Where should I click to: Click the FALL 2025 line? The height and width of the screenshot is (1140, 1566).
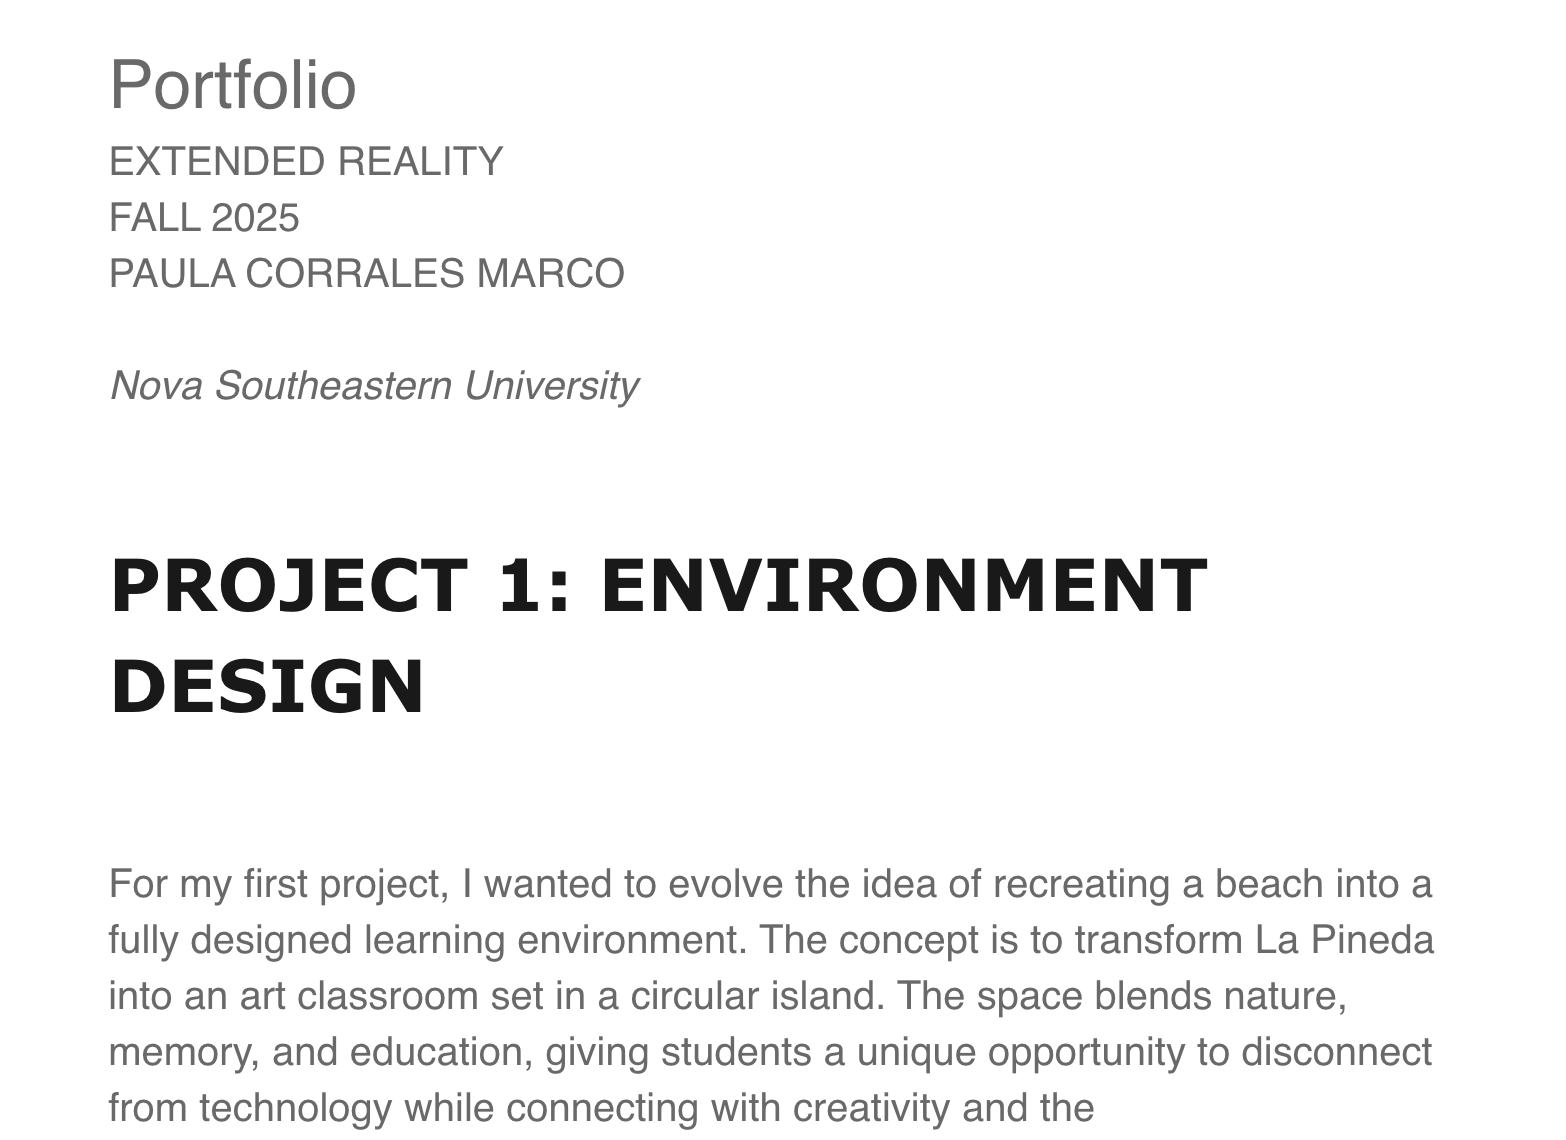tap(204, 218)
